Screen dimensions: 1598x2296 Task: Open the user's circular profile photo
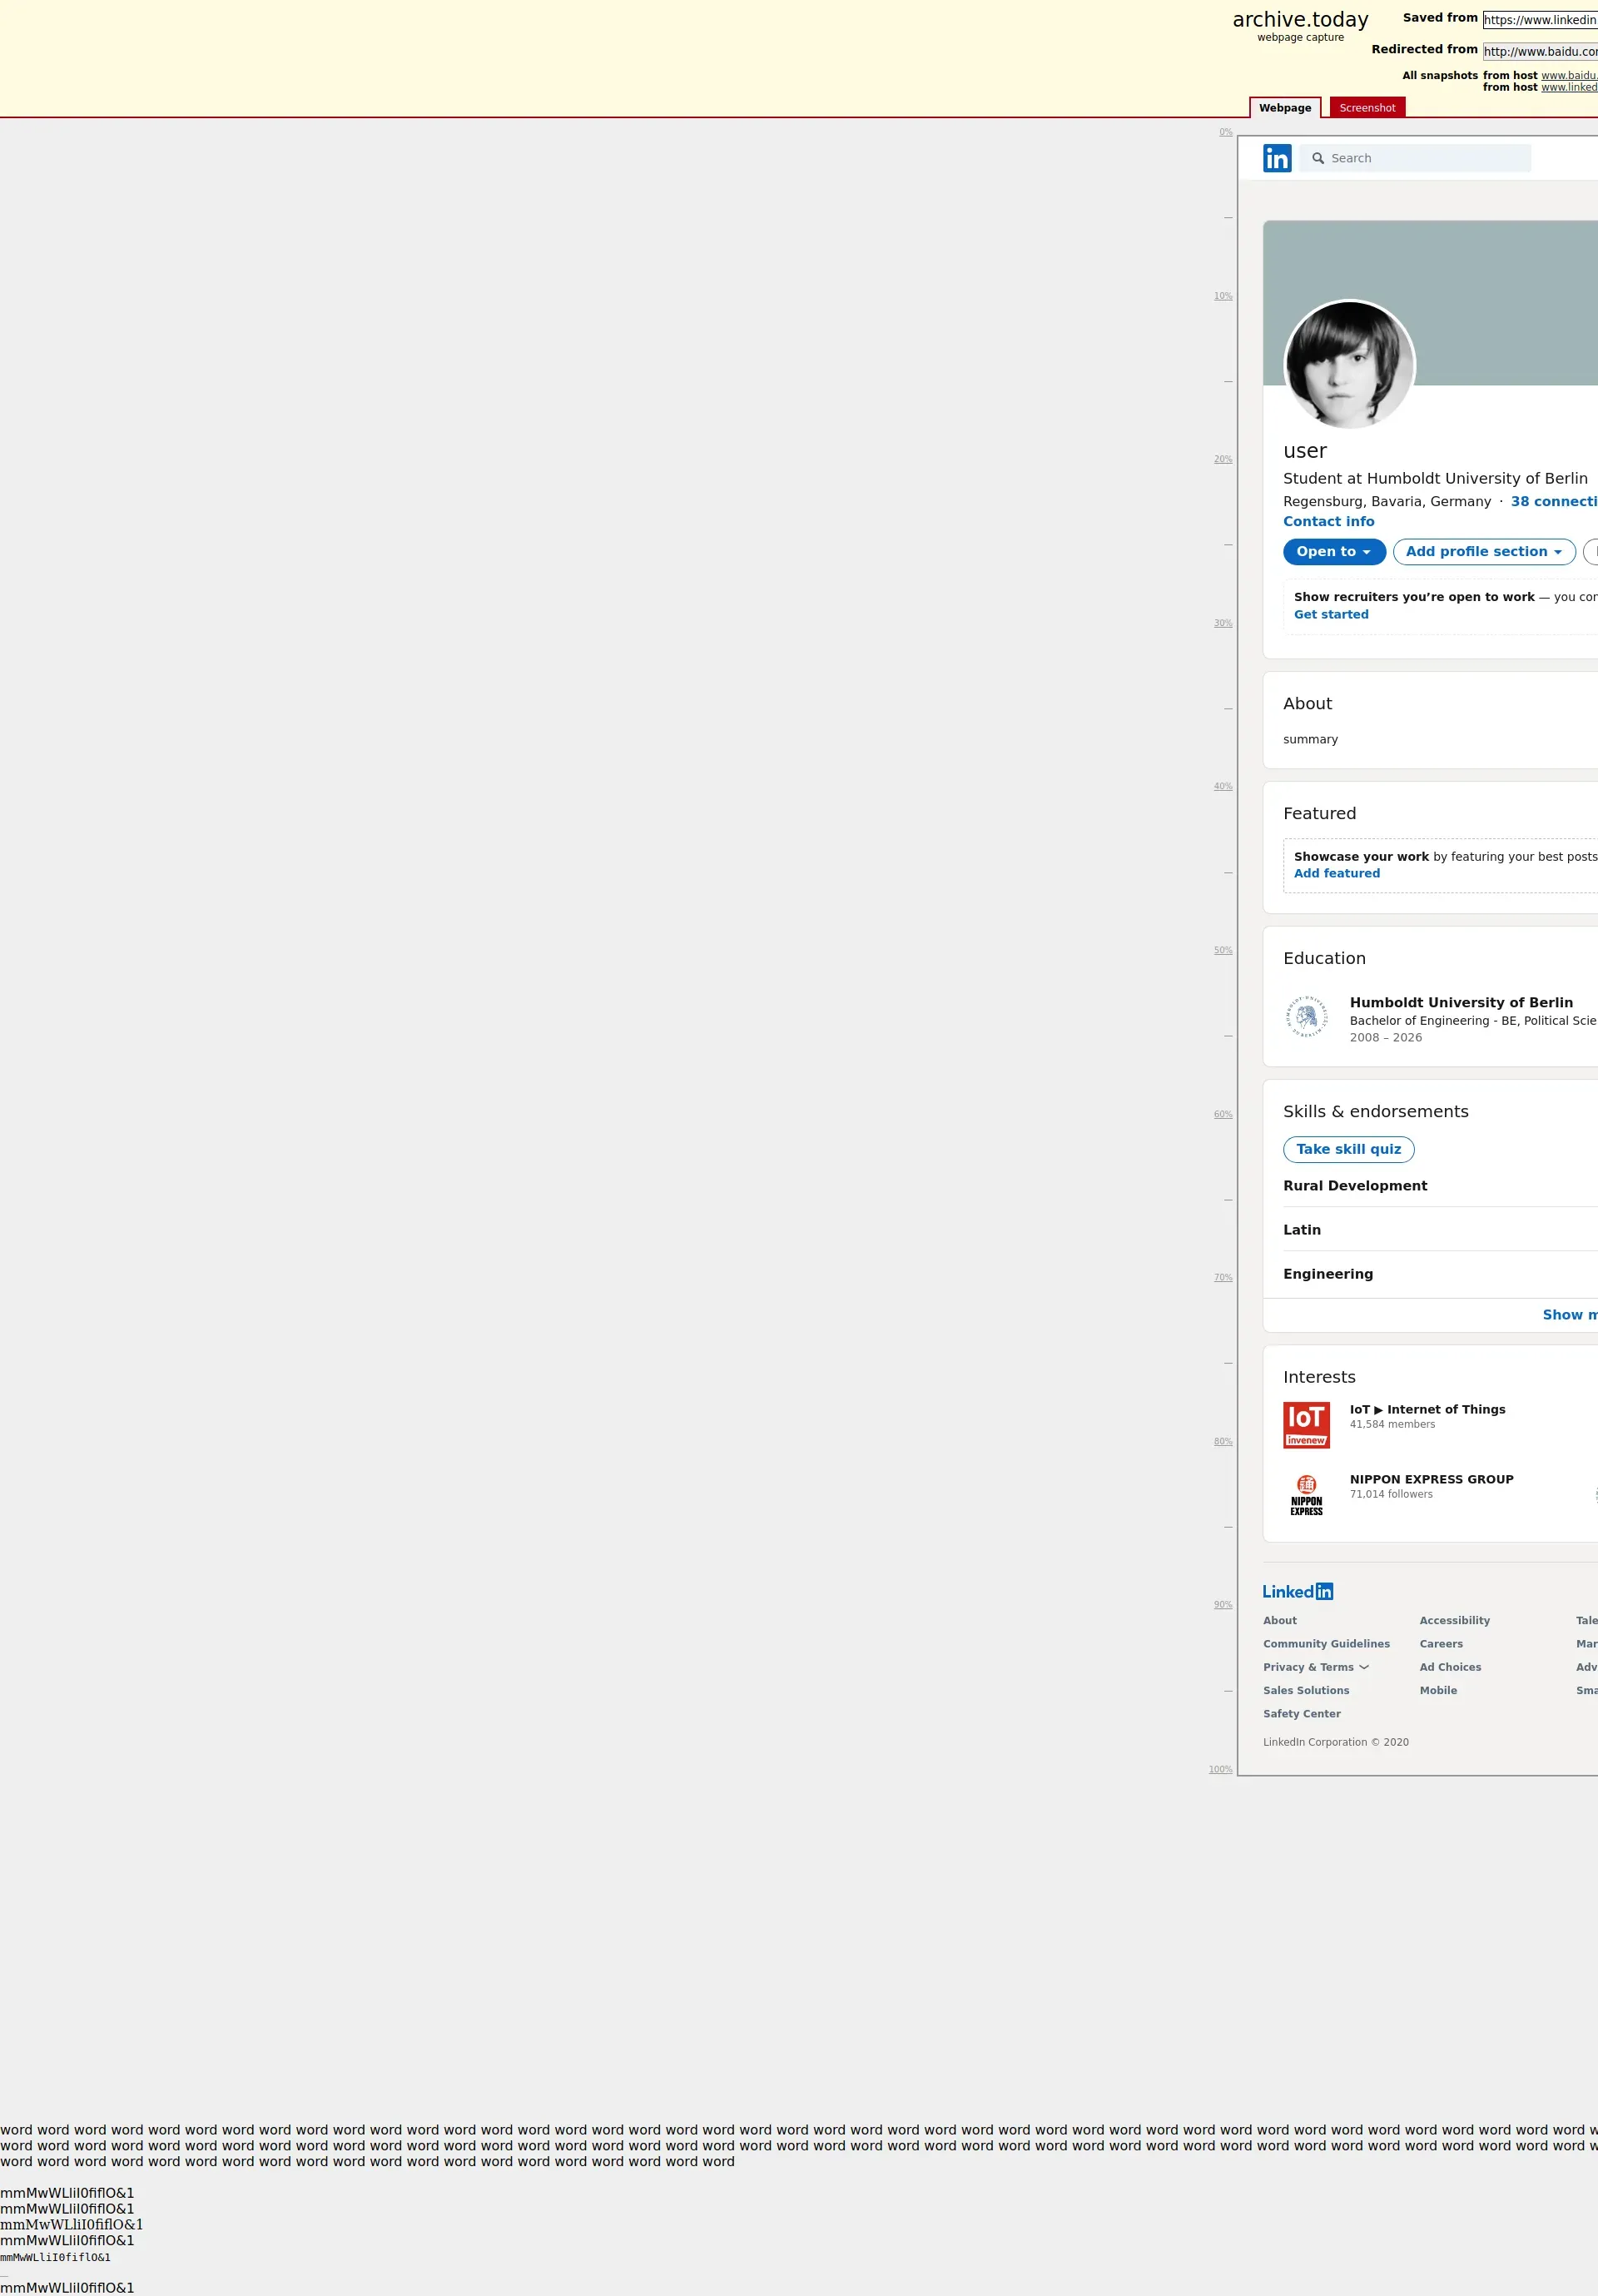[1349, 365]
